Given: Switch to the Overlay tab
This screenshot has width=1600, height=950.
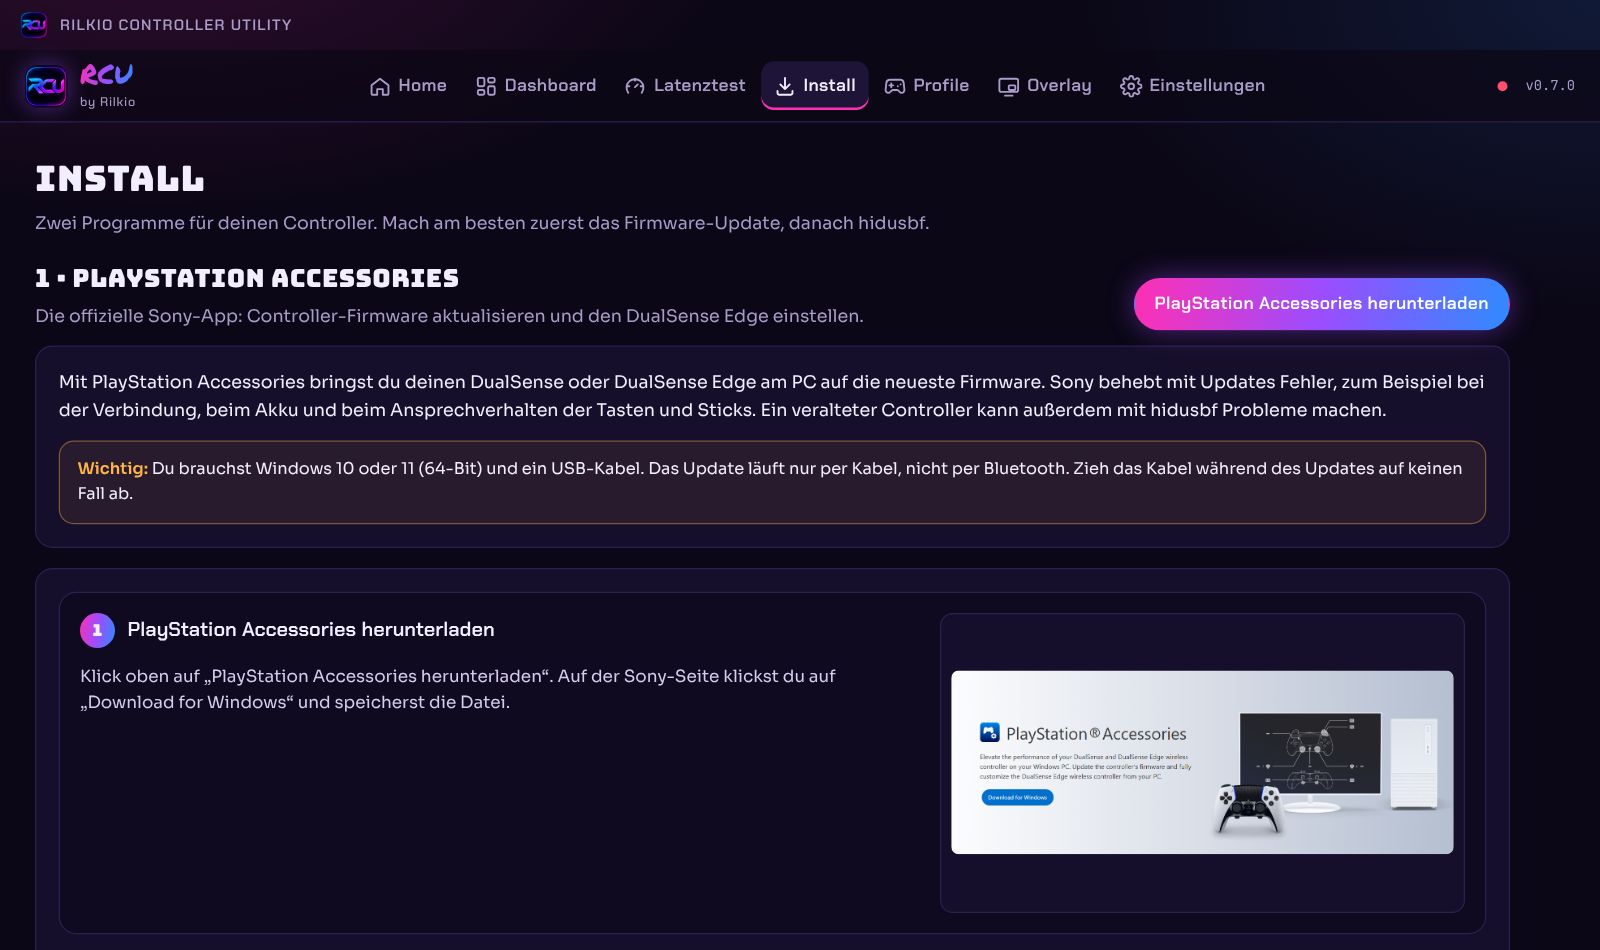Looking at the screenshot, I should (x=1045, y=86).
